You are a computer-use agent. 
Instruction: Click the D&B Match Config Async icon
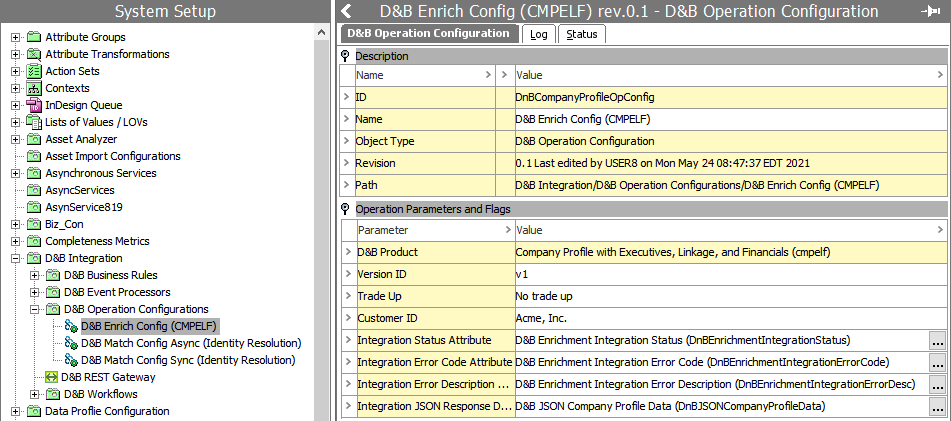[71, 343]
